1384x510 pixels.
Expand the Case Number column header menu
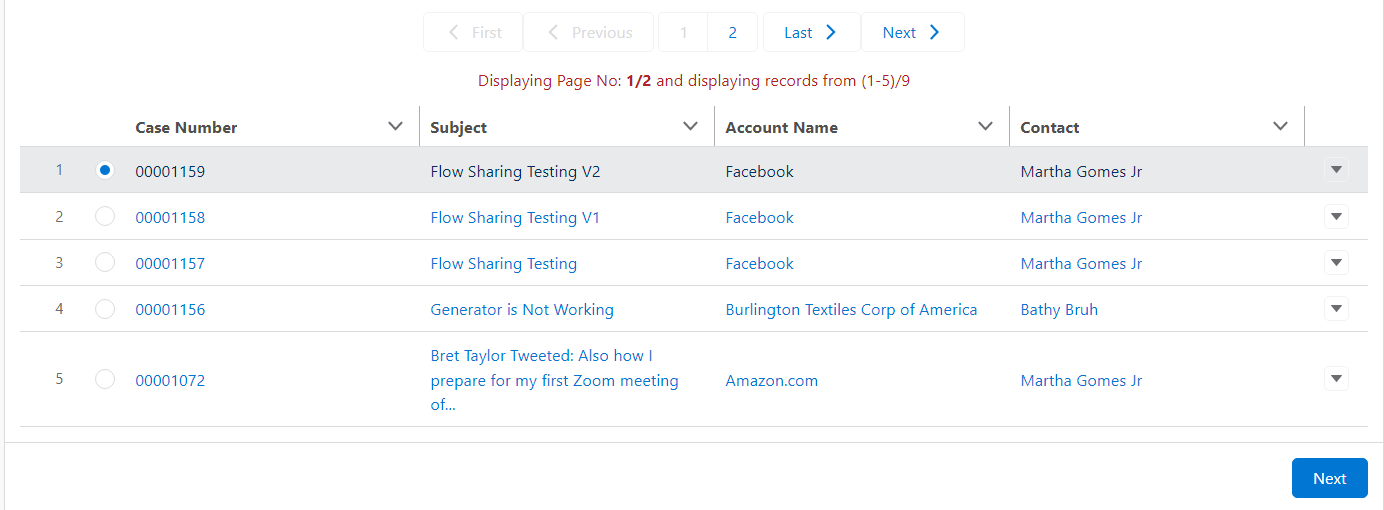(395, 126)
